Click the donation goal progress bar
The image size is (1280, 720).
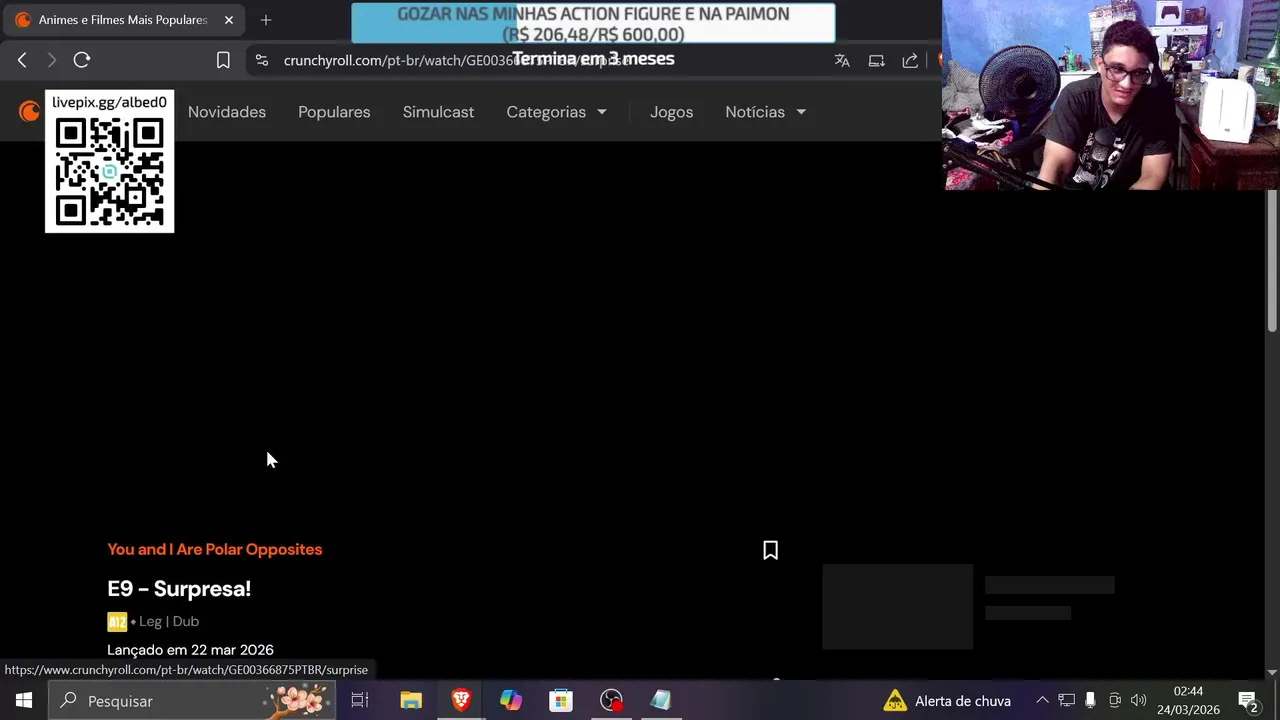[593, 24]
